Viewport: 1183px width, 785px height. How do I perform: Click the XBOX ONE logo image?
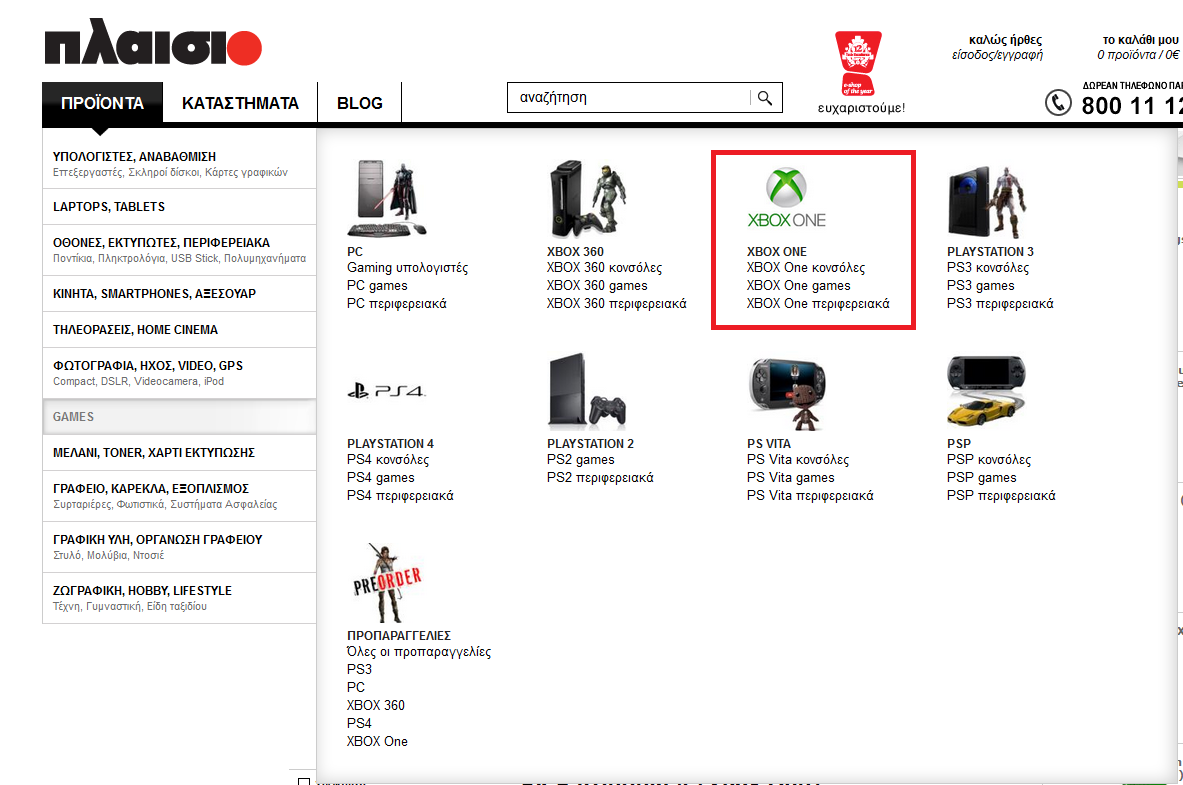coord(787,198)
